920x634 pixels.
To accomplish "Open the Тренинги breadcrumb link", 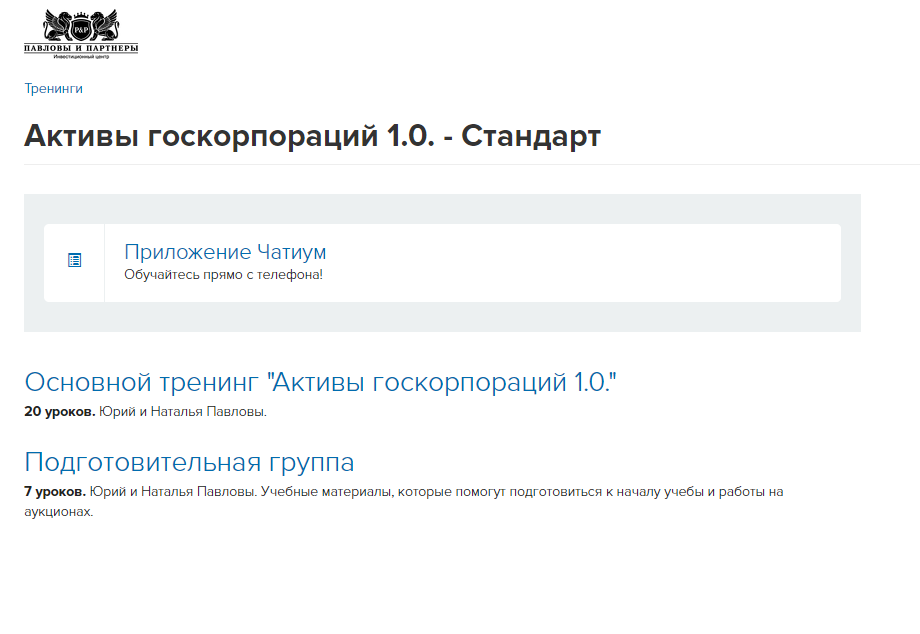I will (52, 88).
